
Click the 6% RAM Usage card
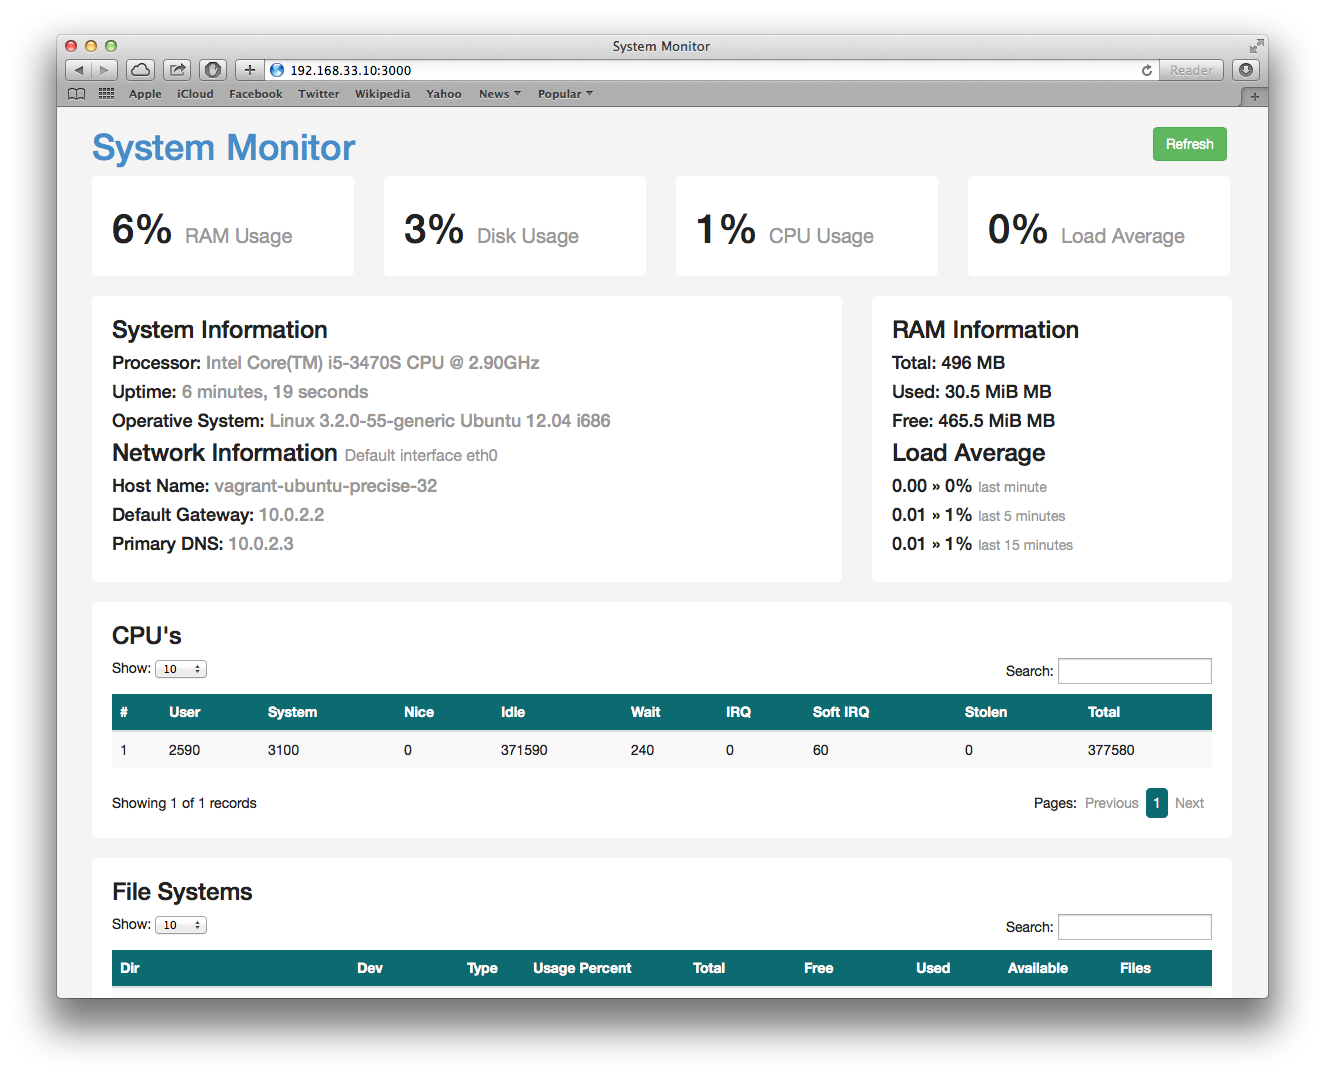pyautogui.click(x=223, y=226)
